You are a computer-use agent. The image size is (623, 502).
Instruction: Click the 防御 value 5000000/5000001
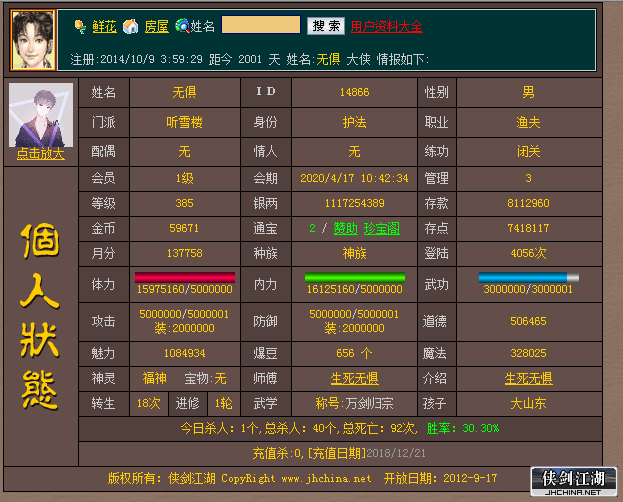[354, 314]
